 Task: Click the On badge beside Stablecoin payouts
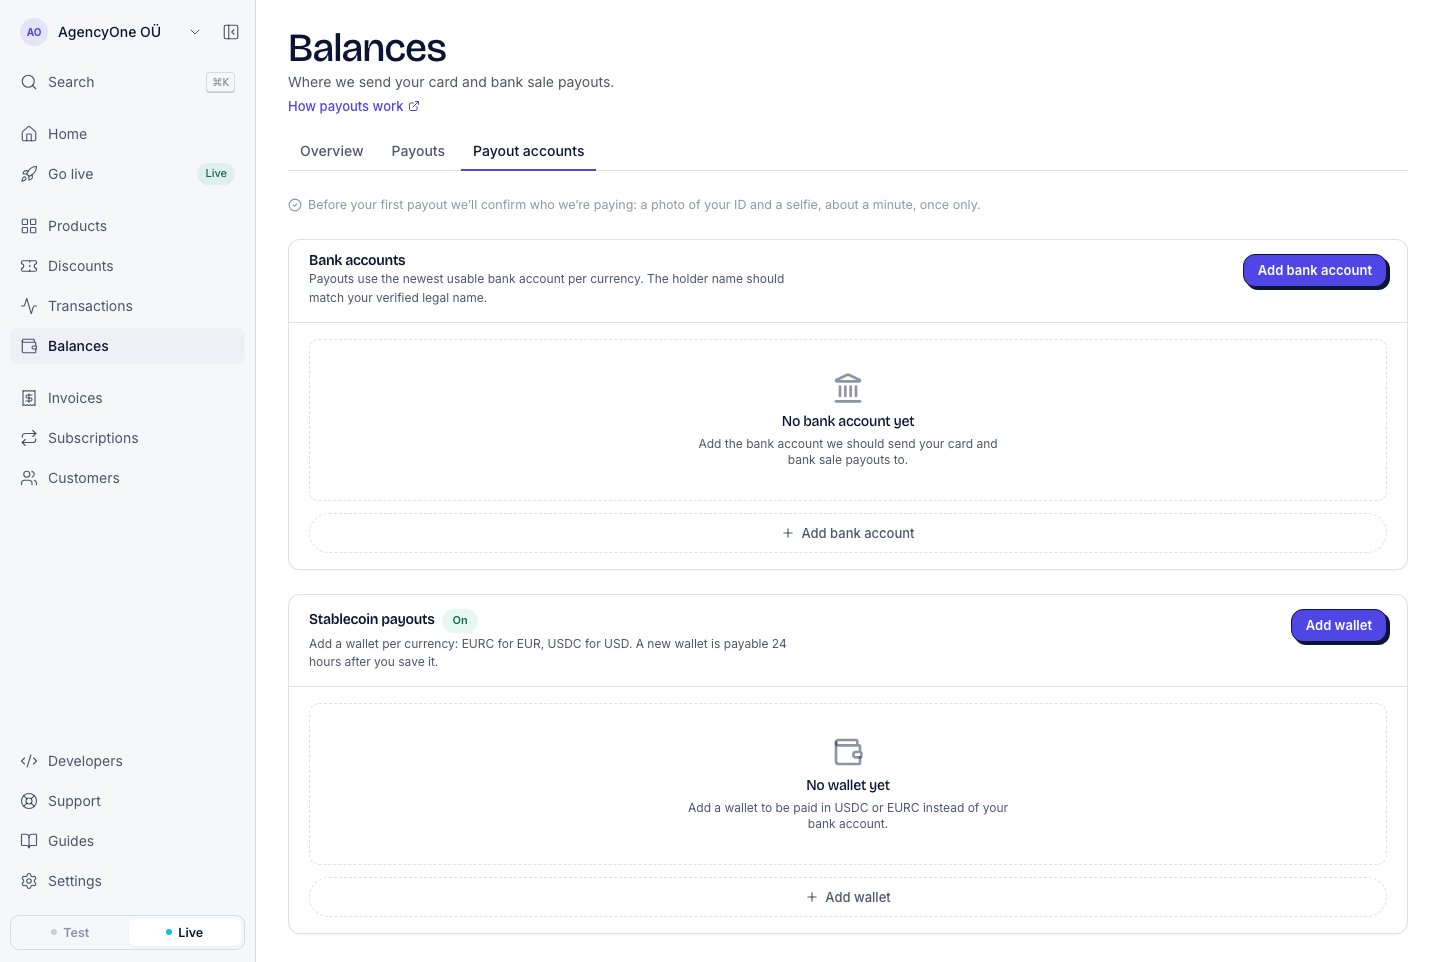[460, 620]
